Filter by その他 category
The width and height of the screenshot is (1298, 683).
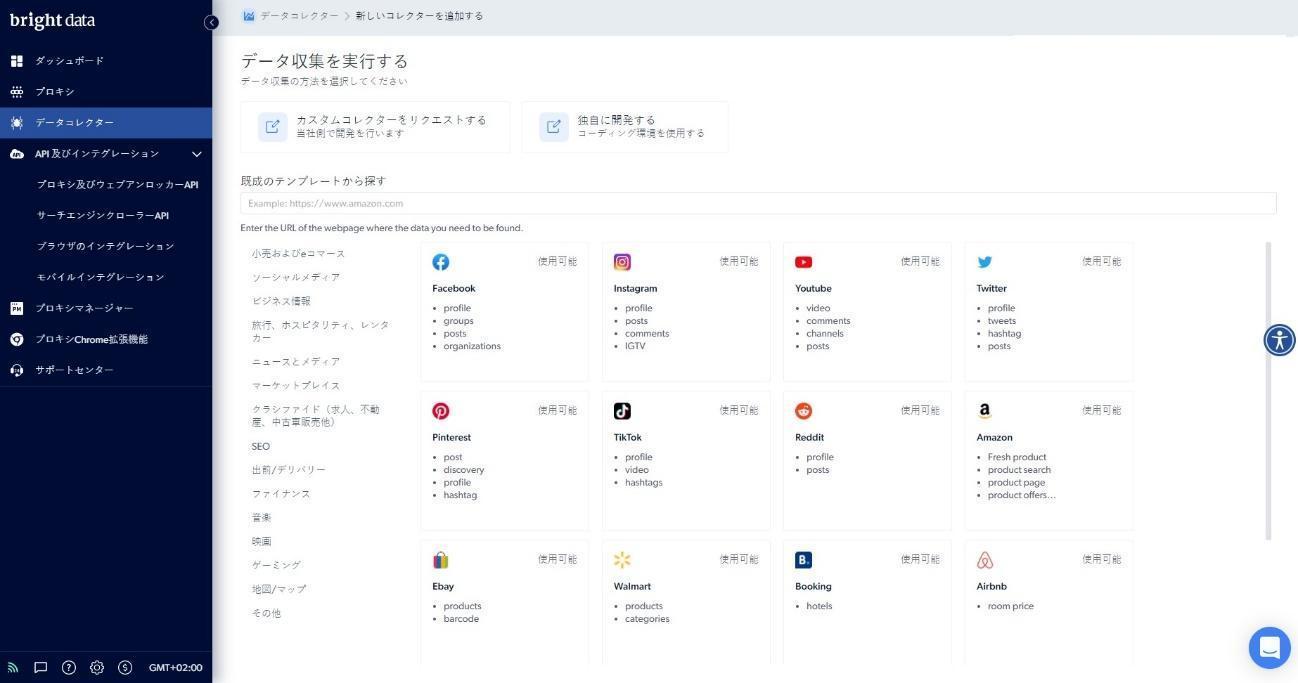click(x=266, y=614)
